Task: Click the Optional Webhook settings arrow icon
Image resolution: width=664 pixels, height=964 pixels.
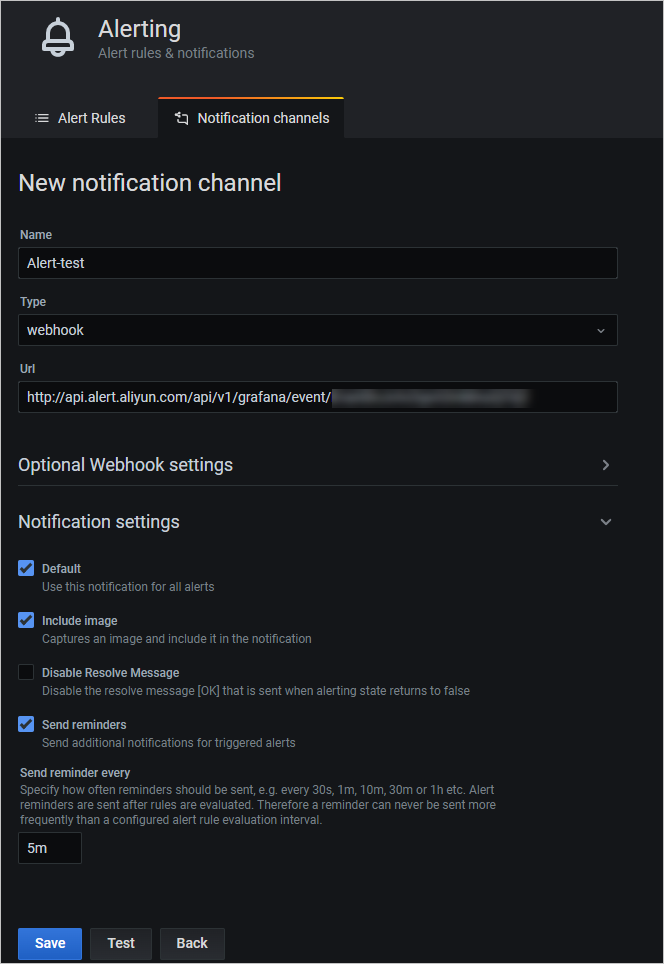Action: point(606,464)
